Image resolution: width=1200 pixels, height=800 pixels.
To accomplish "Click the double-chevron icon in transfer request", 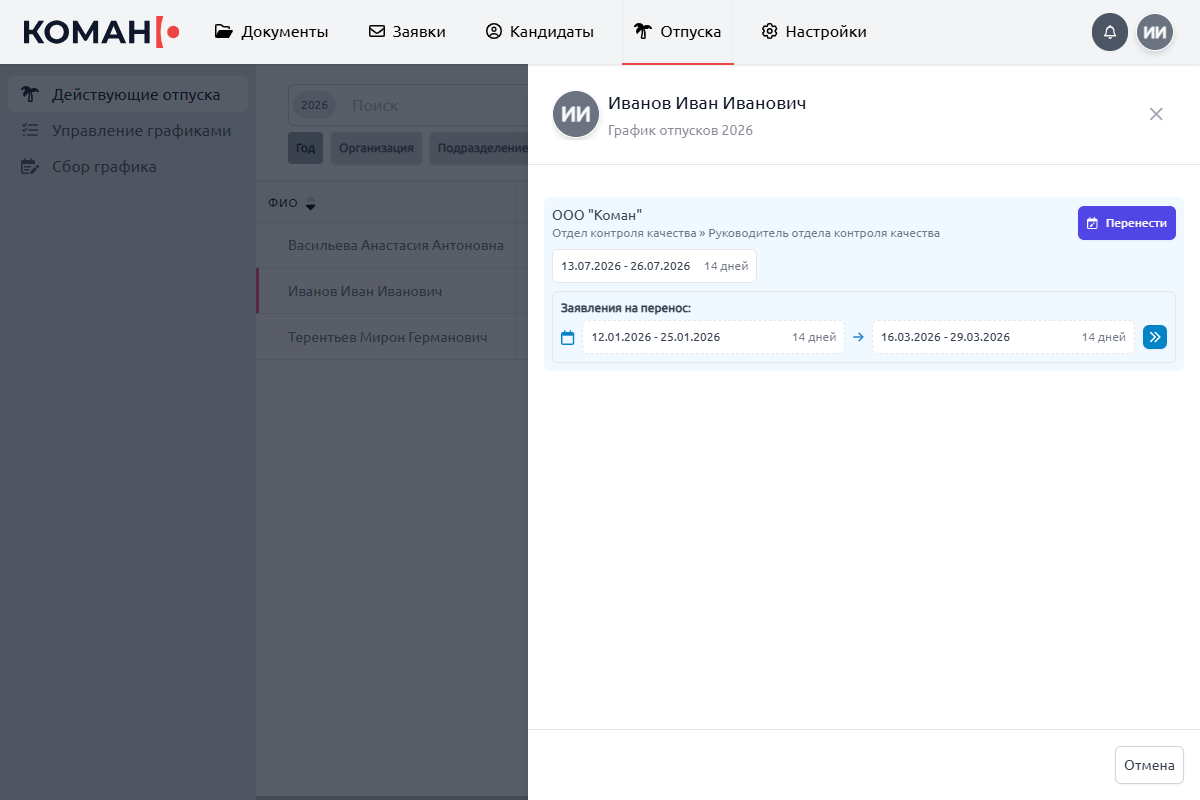I will tap(1155, 337).
